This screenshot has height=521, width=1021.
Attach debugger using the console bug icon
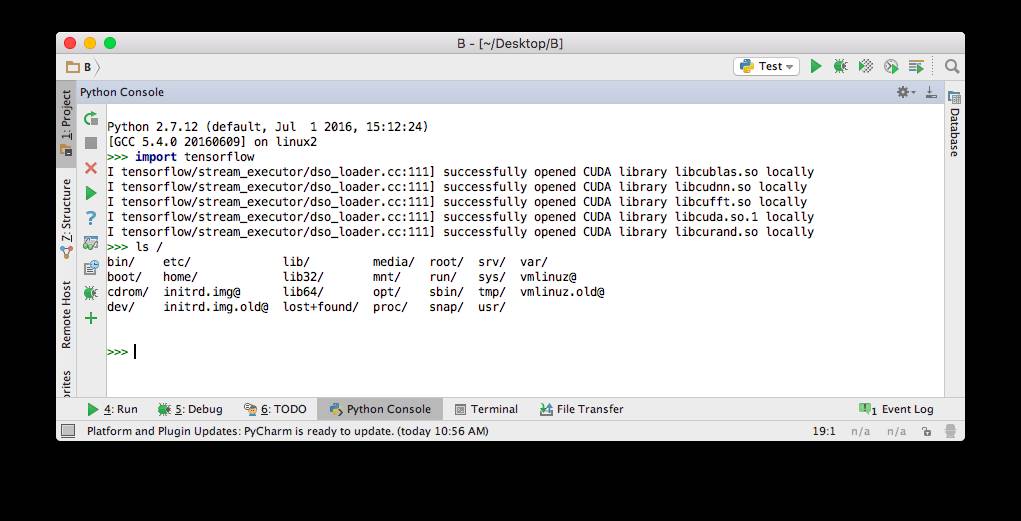click(x=91, y=293)
